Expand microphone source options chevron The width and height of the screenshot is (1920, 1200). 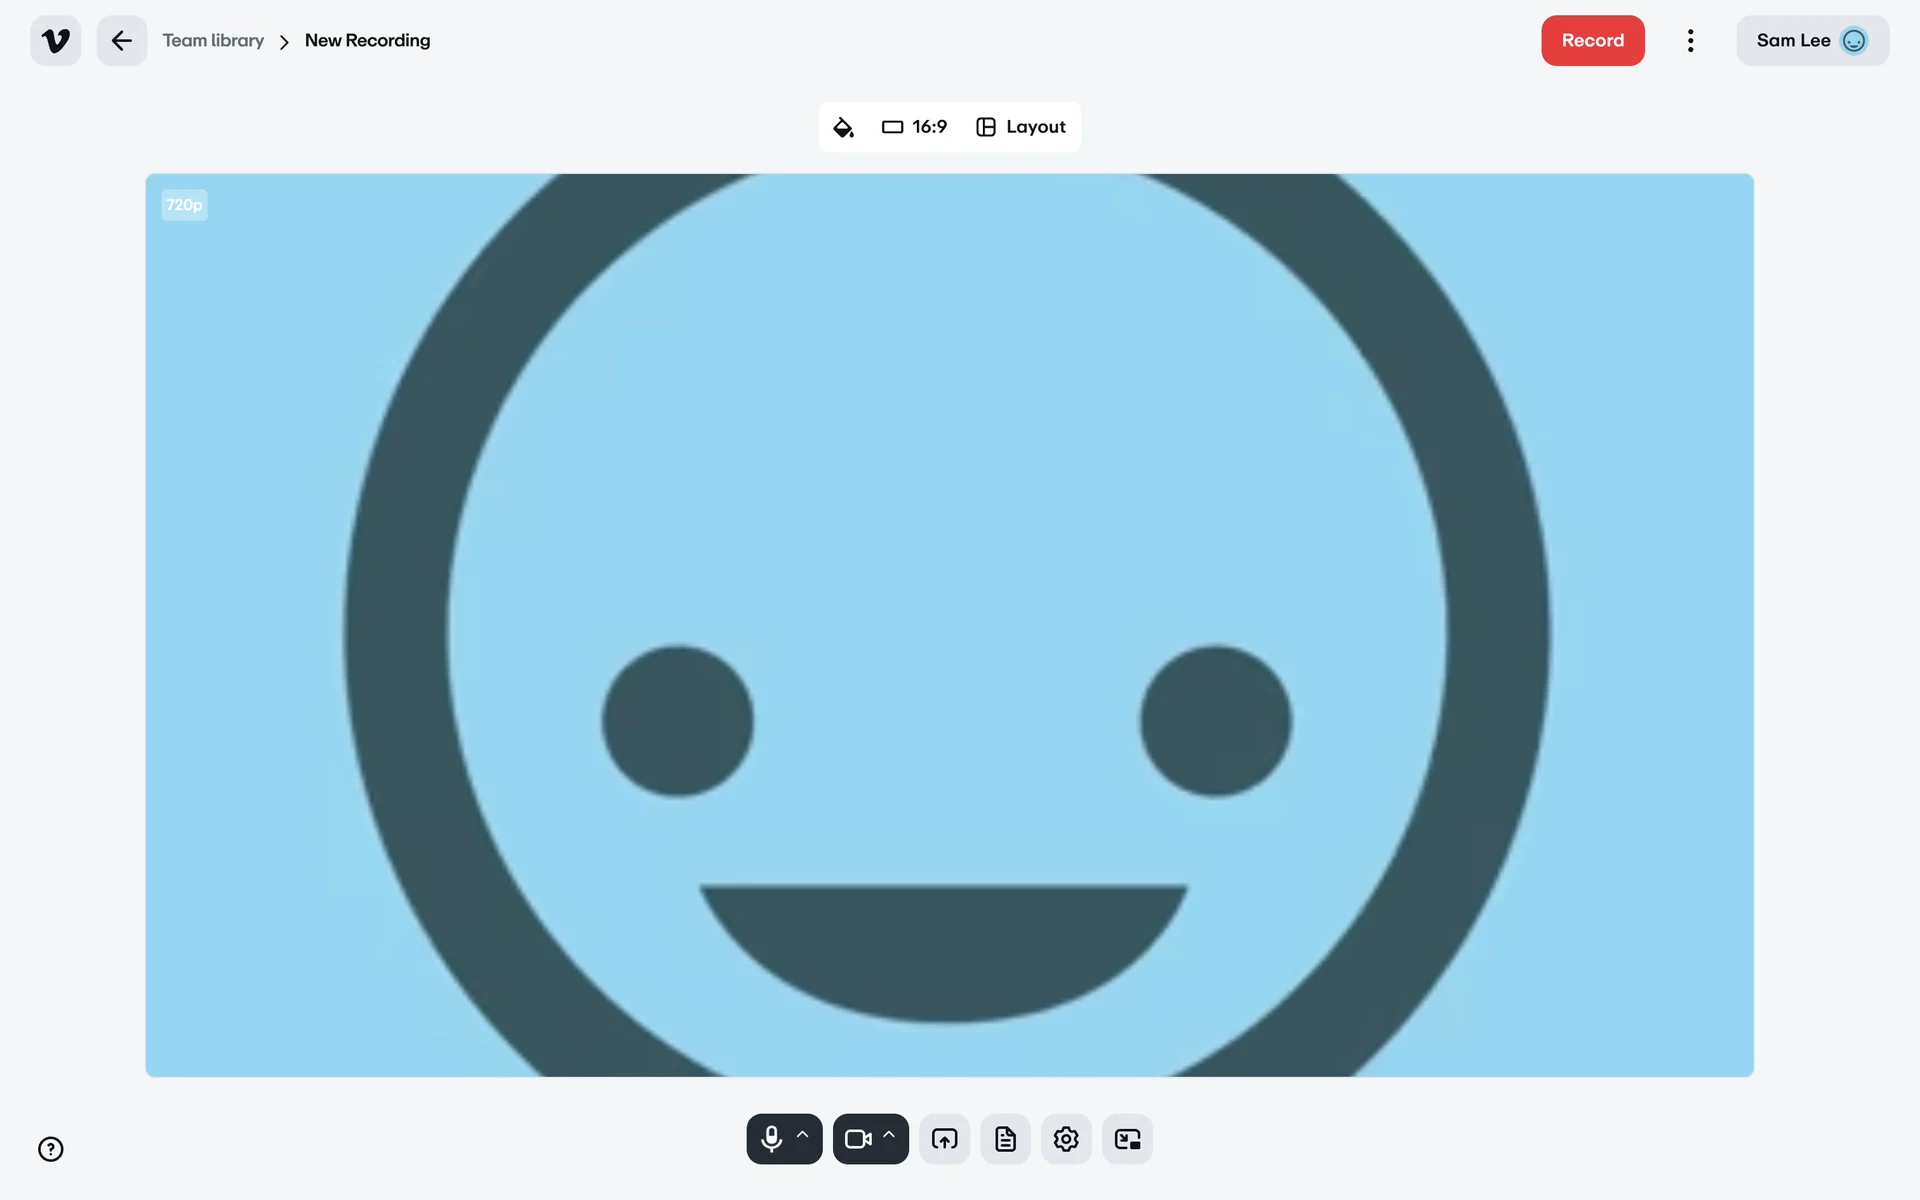point(802,1135)
